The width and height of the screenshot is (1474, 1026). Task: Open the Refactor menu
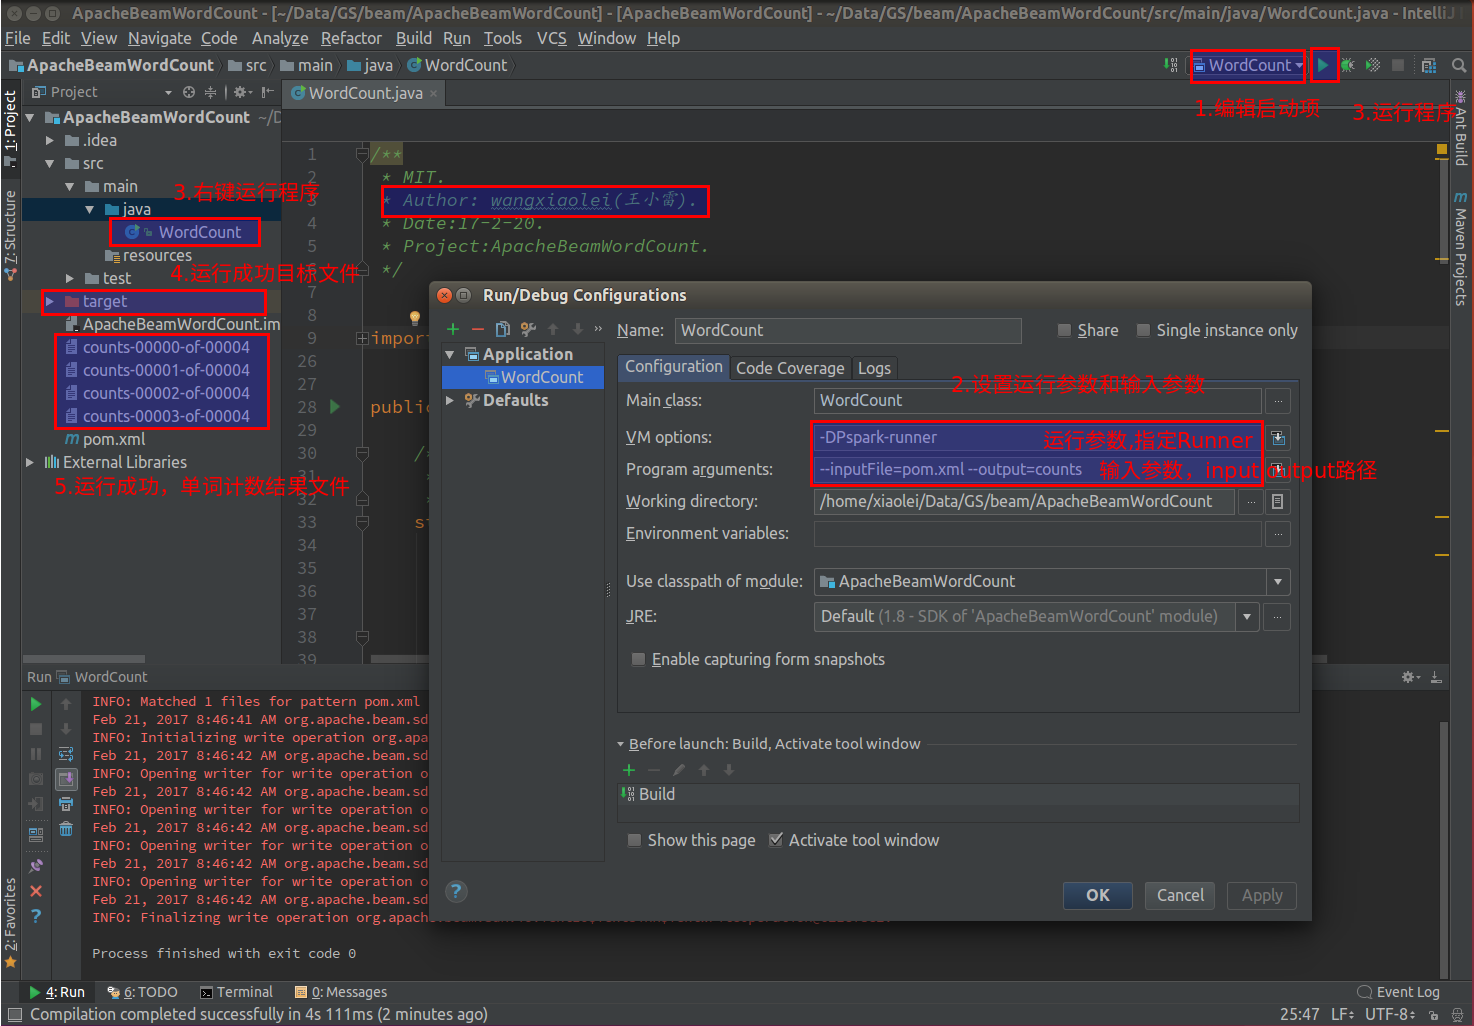pyautogui.click(x=351, y=38)
